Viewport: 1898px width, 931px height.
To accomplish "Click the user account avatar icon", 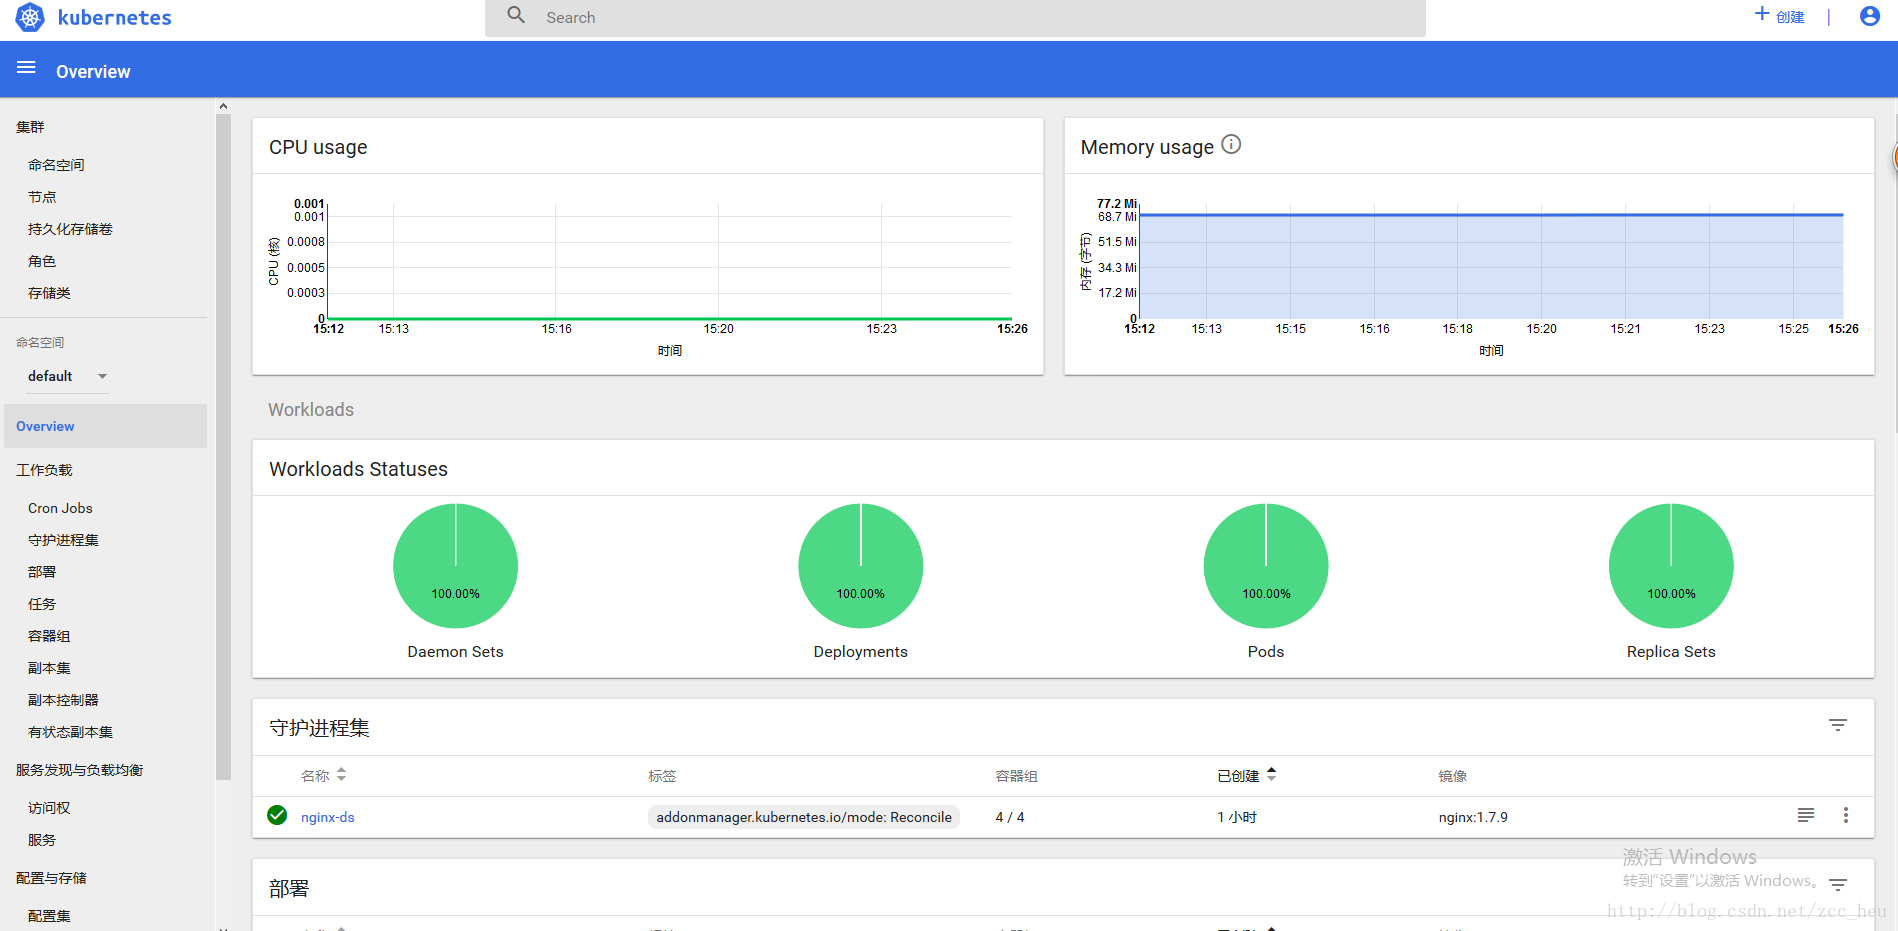I will coord(1869,16).
